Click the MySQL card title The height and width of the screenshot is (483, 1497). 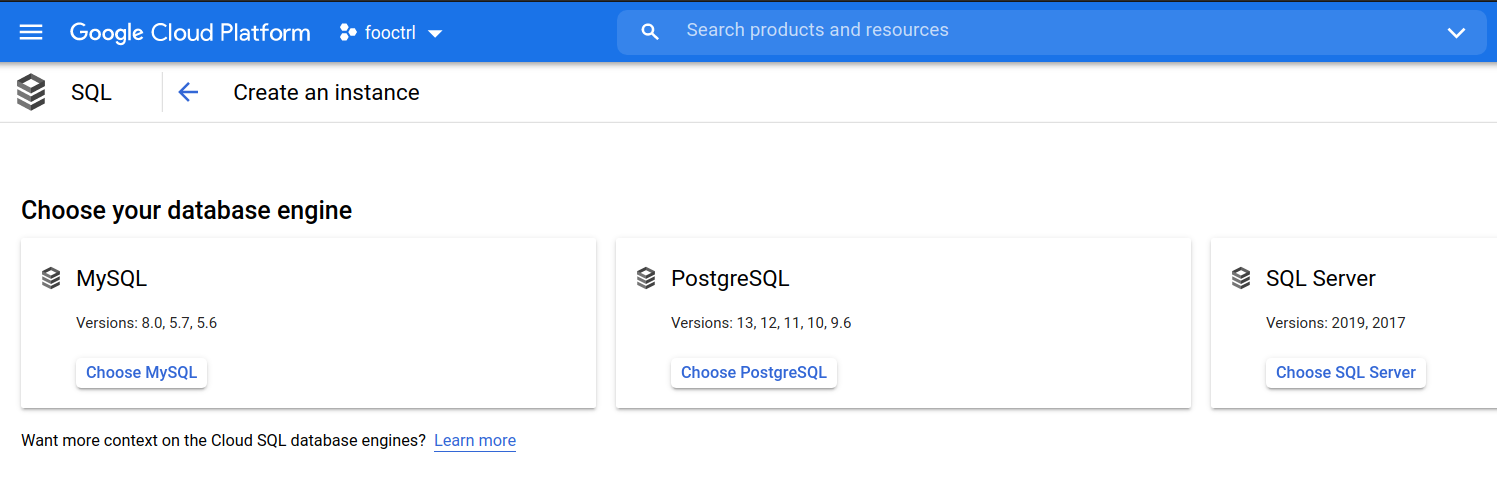pyautogui.click(x=112, y=279)
